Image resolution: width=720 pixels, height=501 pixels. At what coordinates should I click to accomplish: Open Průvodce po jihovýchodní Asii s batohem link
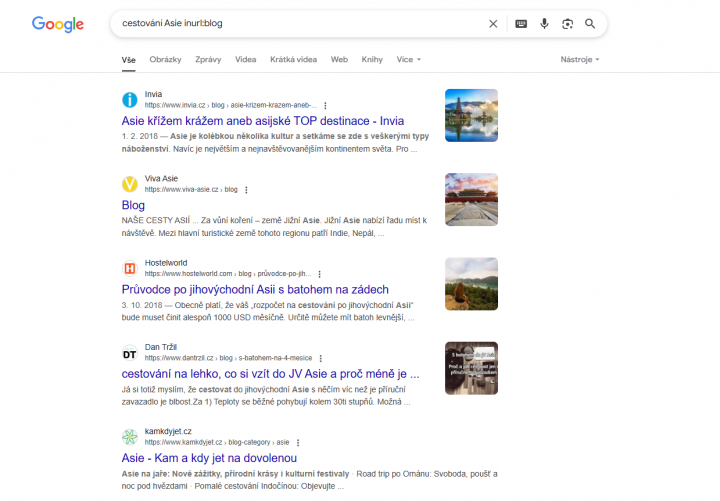pos(255,290)
